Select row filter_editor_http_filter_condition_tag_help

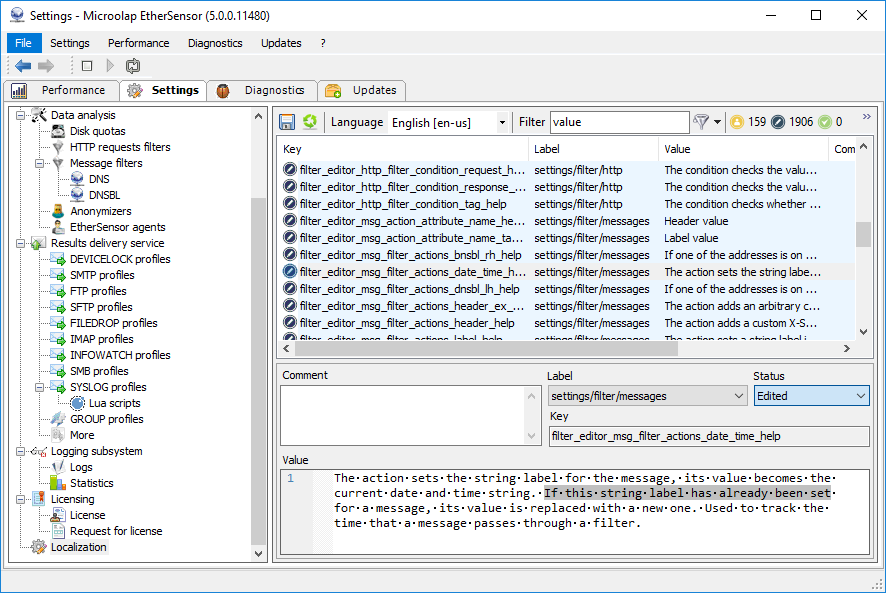(x=566, y=204)
